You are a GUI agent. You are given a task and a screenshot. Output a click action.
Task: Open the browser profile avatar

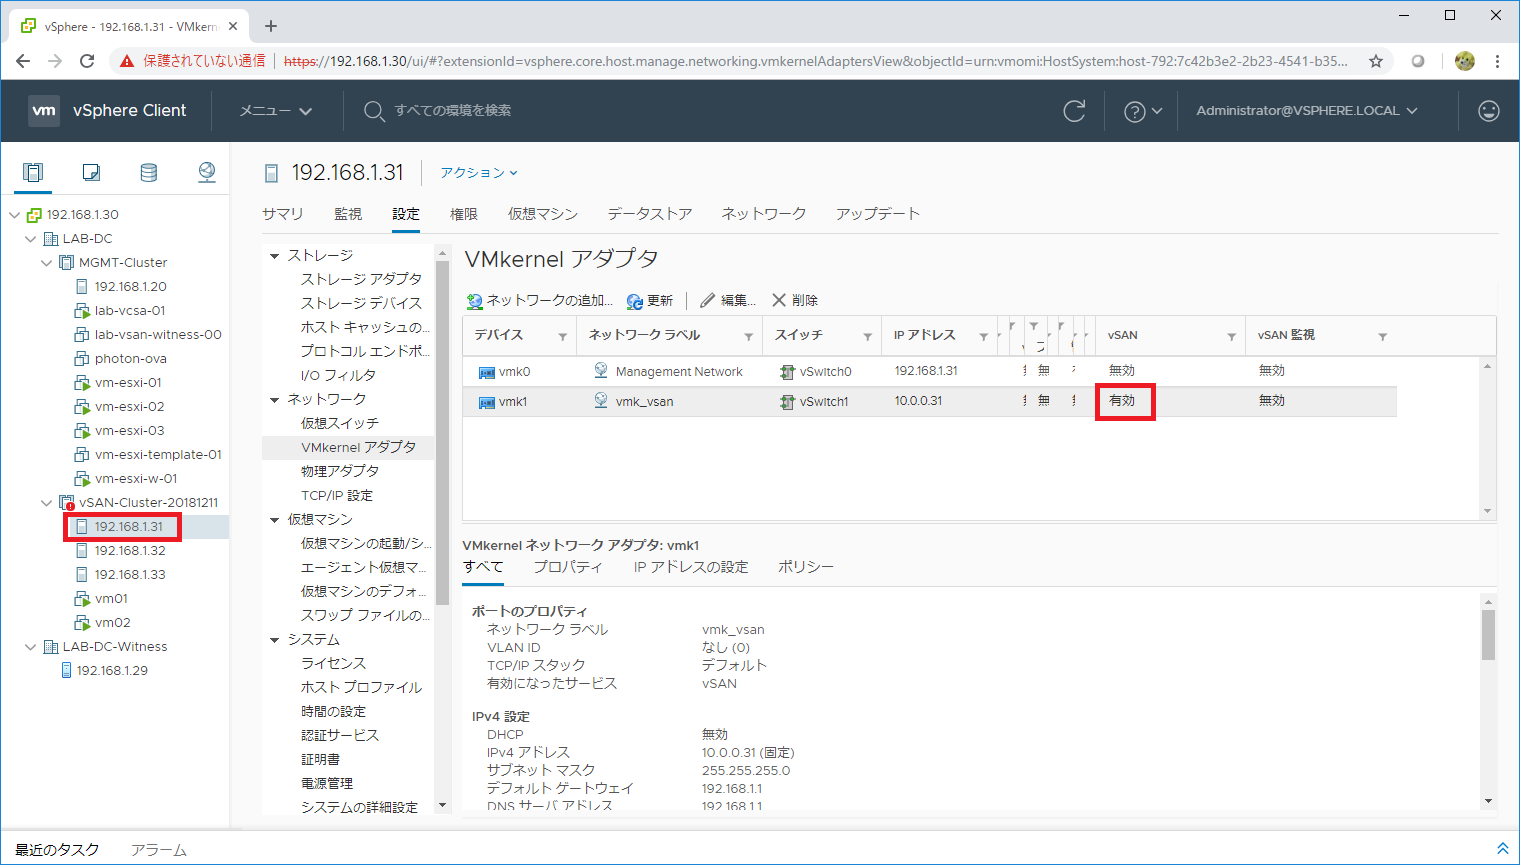click(1465, 61)
